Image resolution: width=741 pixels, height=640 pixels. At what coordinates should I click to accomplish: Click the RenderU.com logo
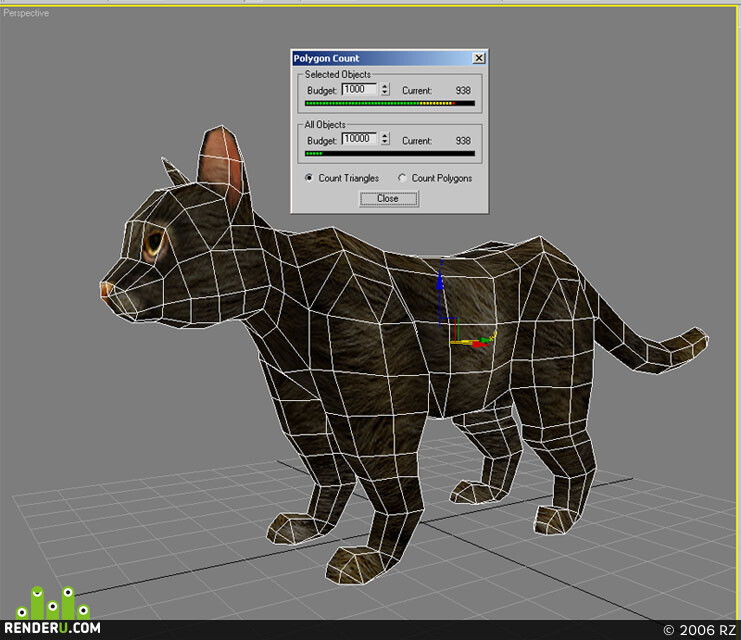click(x=52, y=611)
